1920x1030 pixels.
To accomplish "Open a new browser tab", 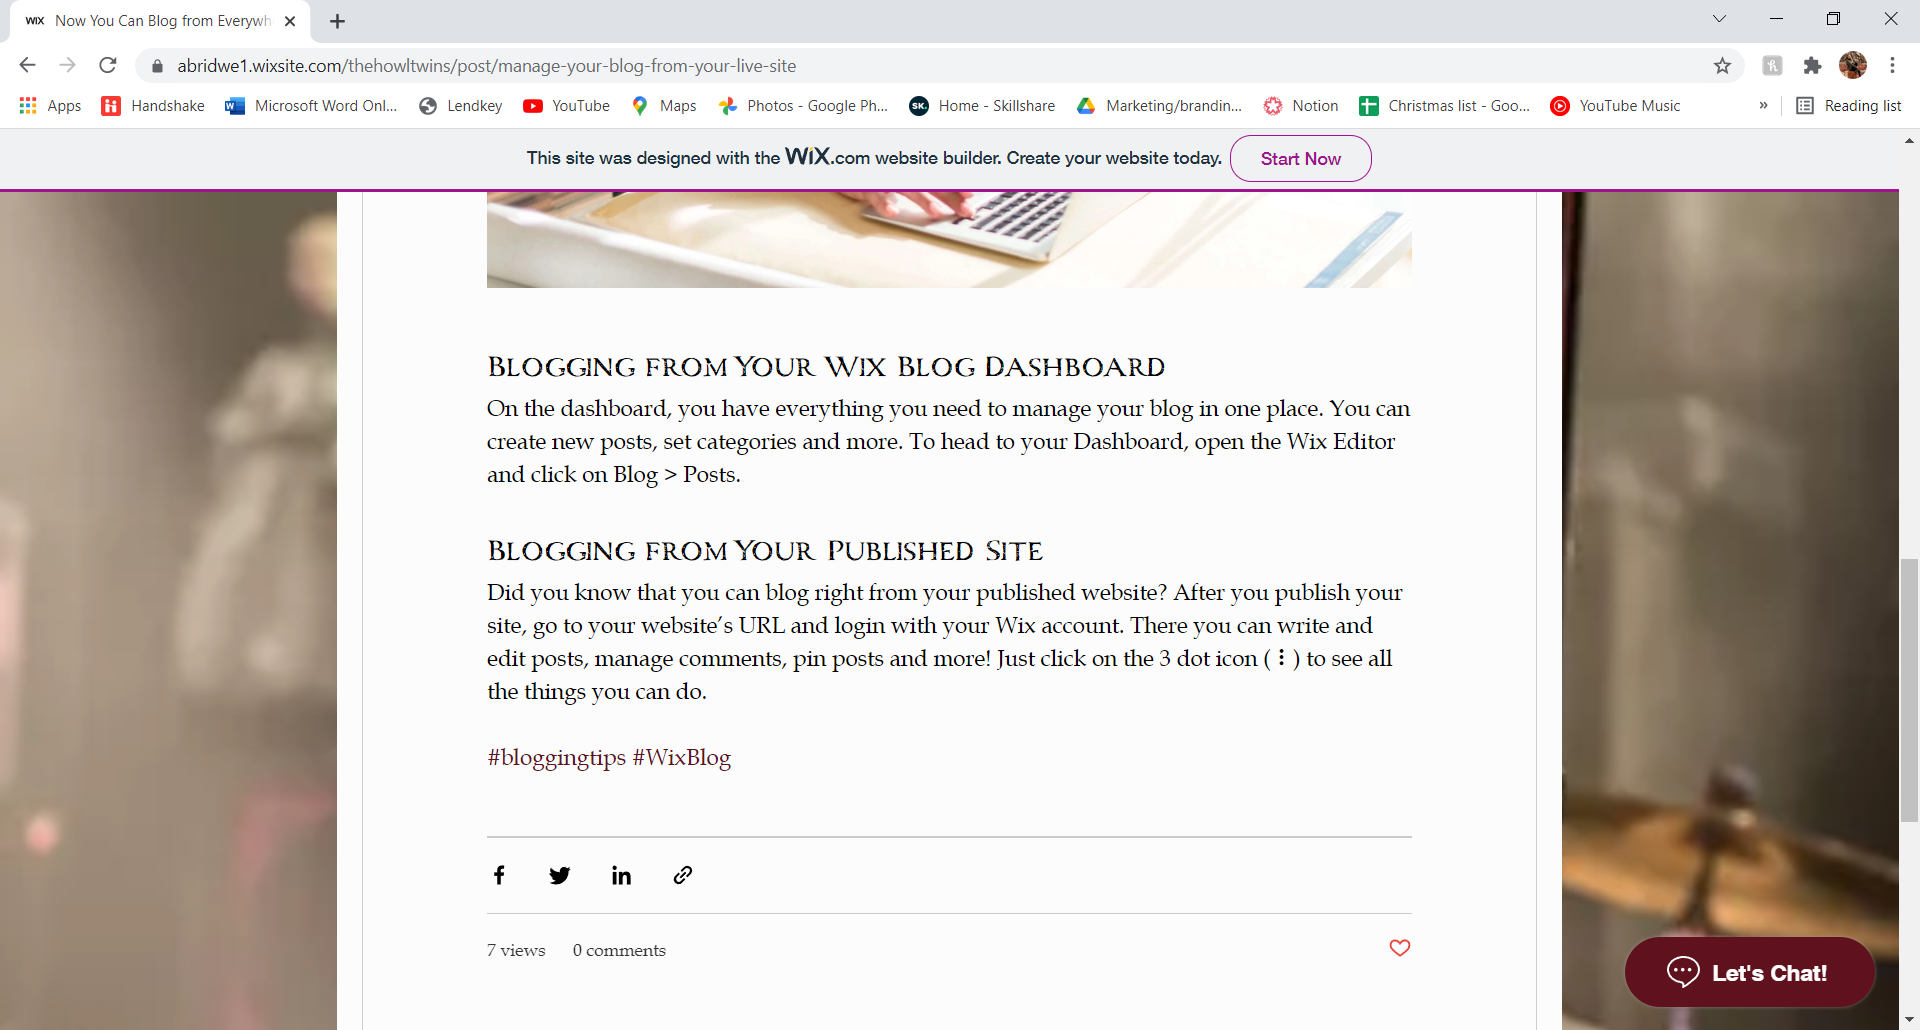I will (x=337, y=21).
